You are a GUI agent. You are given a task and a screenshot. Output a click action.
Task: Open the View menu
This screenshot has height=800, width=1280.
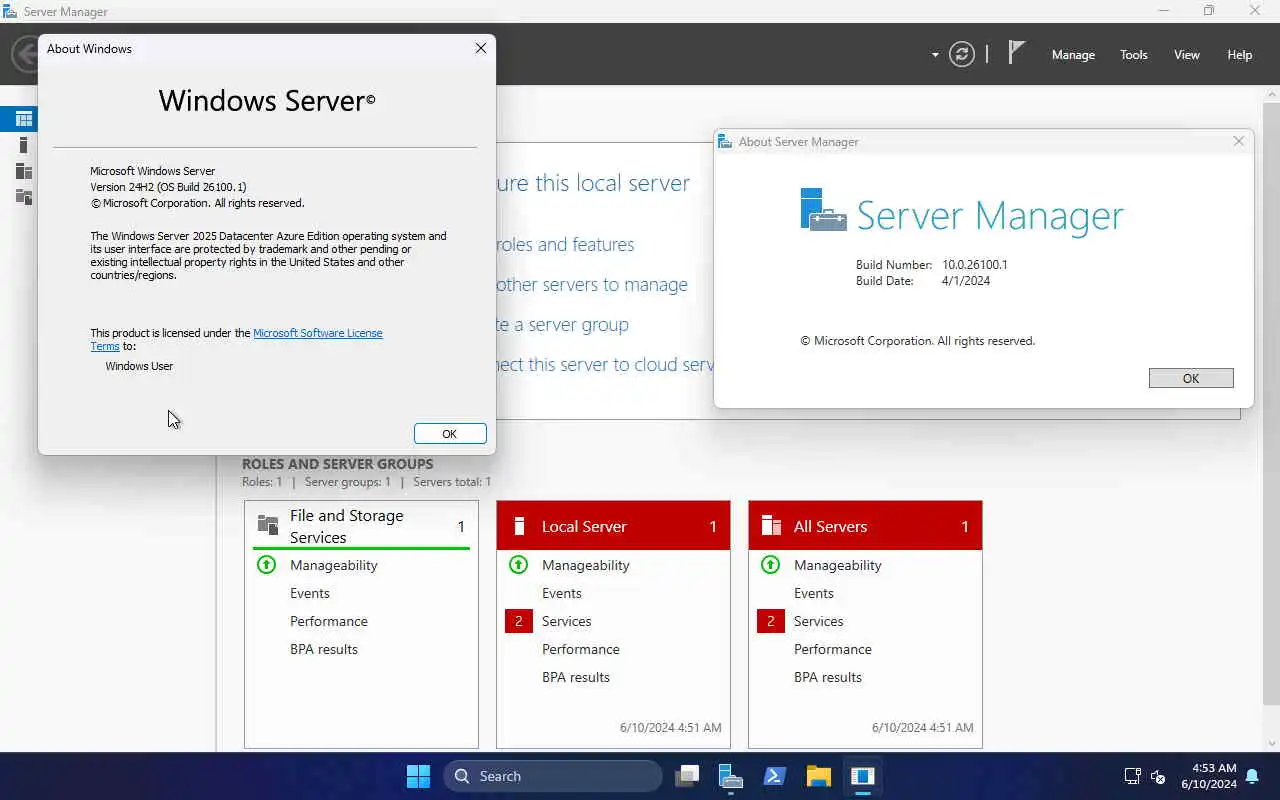click(x=1187, y=55)
